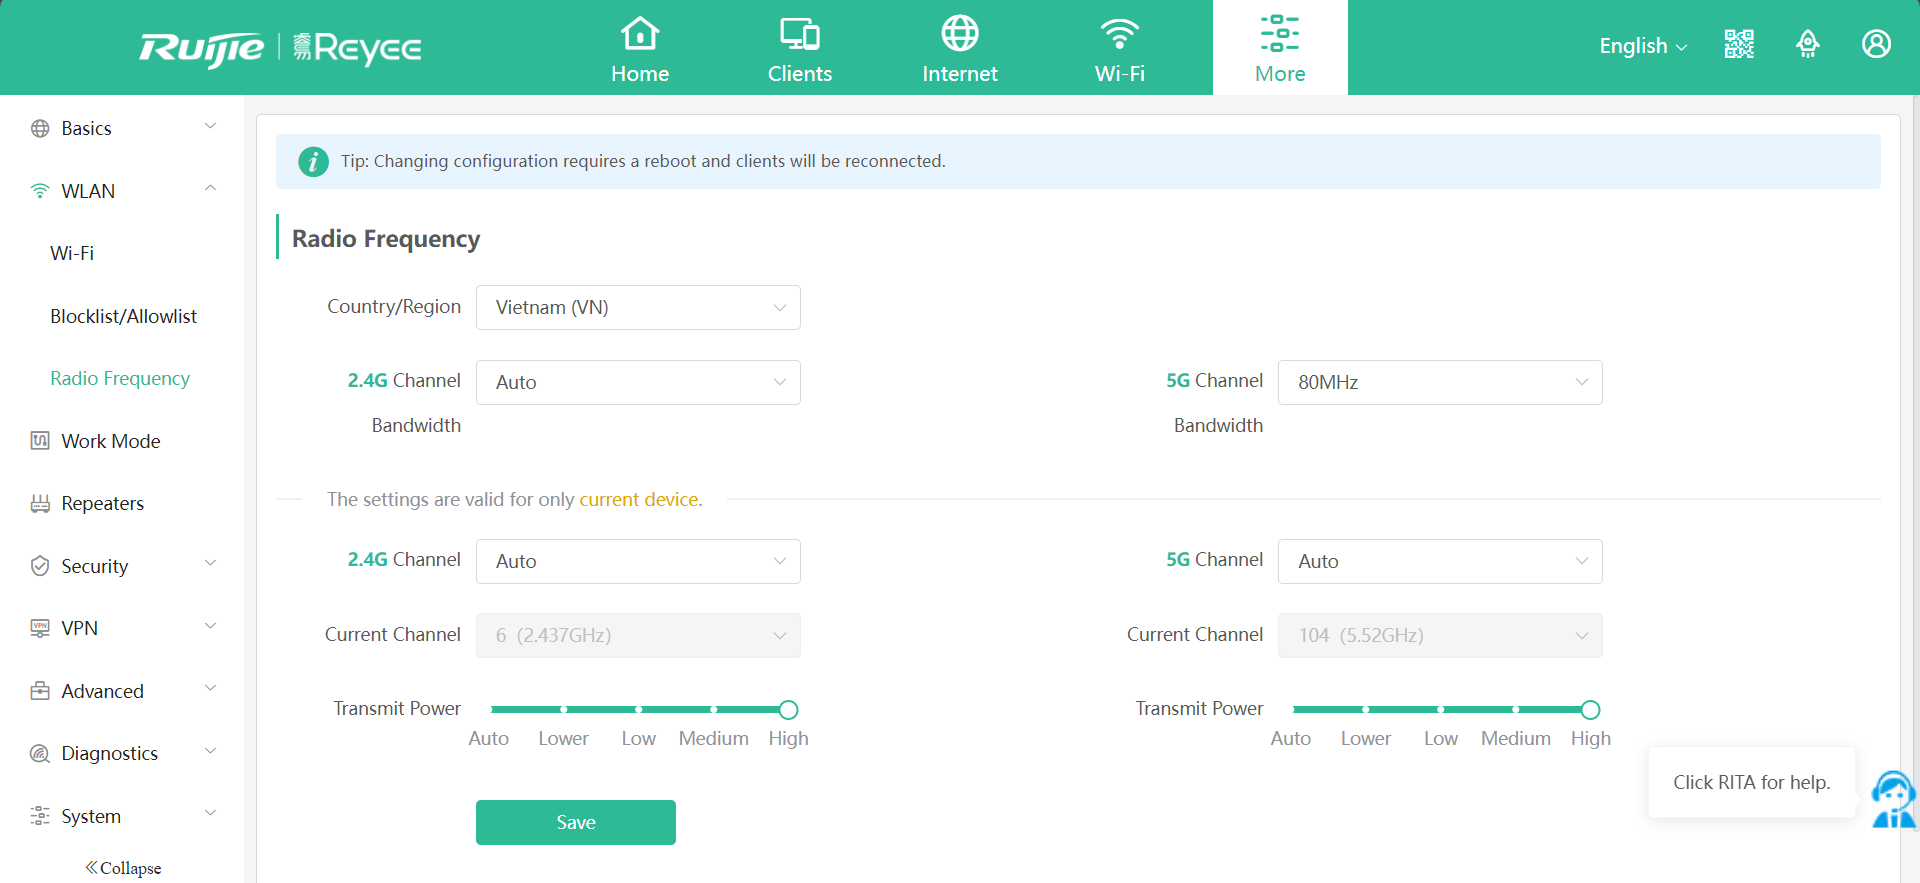This screenshot has width=1920, height=883.
Task: Open the Country/Region dropdown showing Vietnam
Action: pyautogui.click(x=638, y=307)
